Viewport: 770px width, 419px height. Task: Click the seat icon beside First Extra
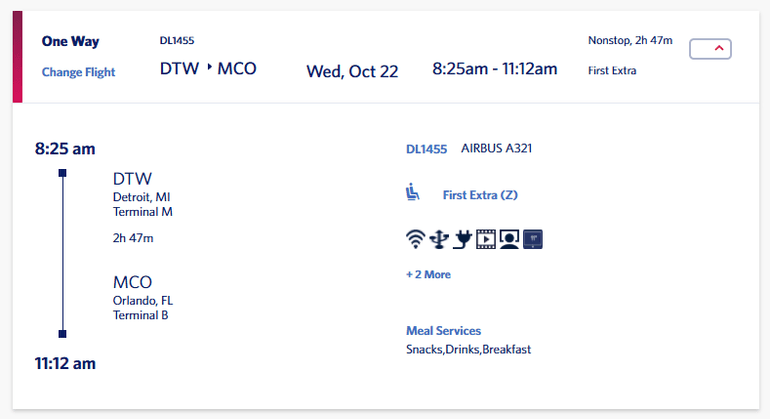pos(413,192)
